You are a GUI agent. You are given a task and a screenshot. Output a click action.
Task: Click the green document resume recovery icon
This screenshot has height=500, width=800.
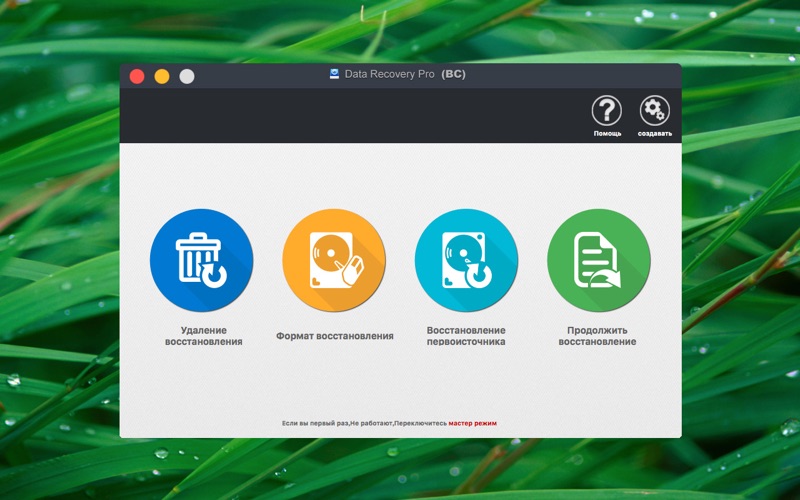click(598, 260)
